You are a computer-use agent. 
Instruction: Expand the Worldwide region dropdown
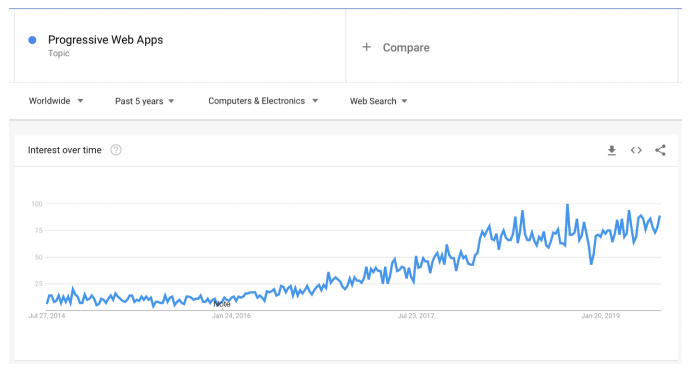pos(56,101)
